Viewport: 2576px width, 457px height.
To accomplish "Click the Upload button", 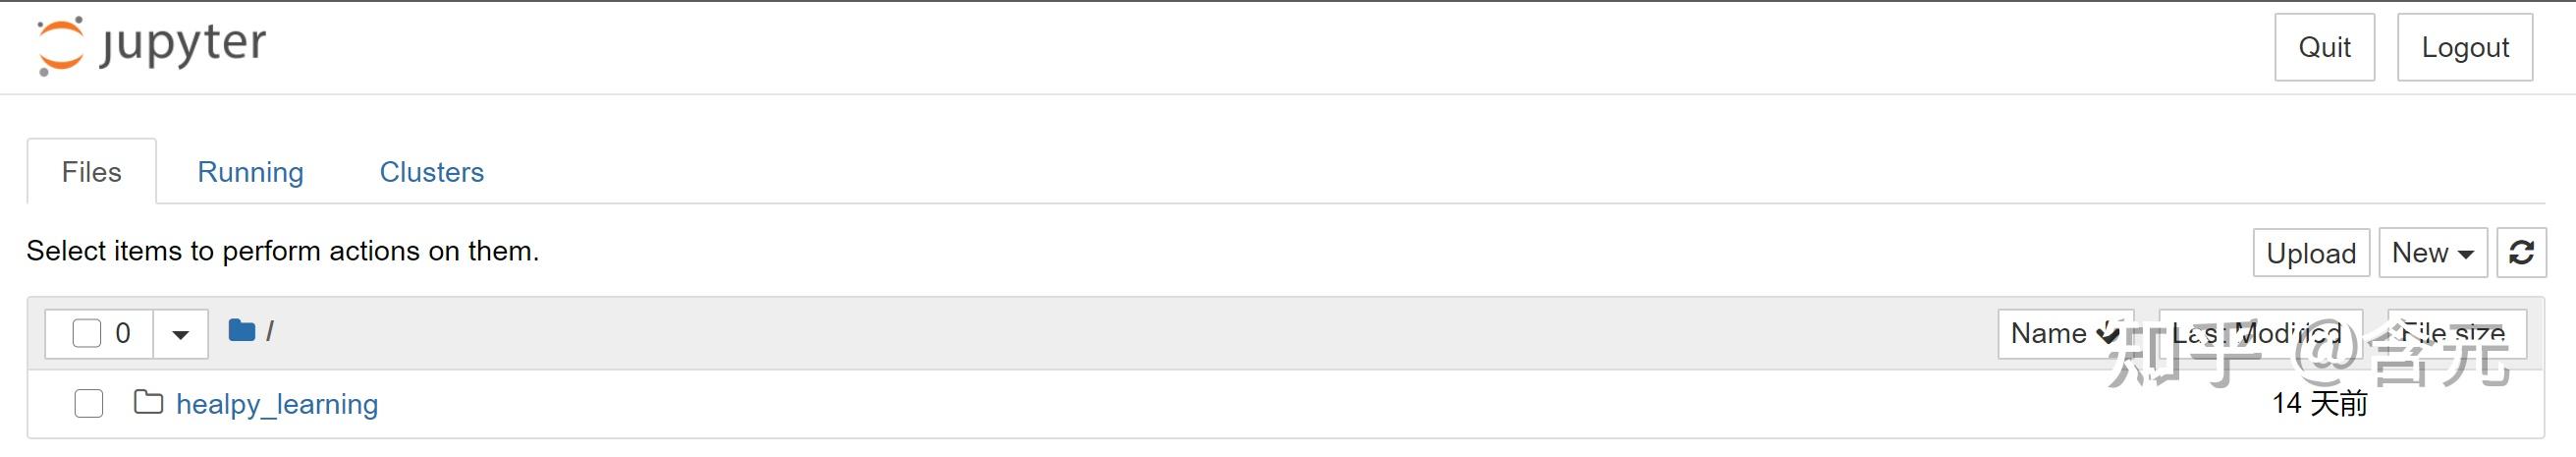I will [x=2310, y=253].
